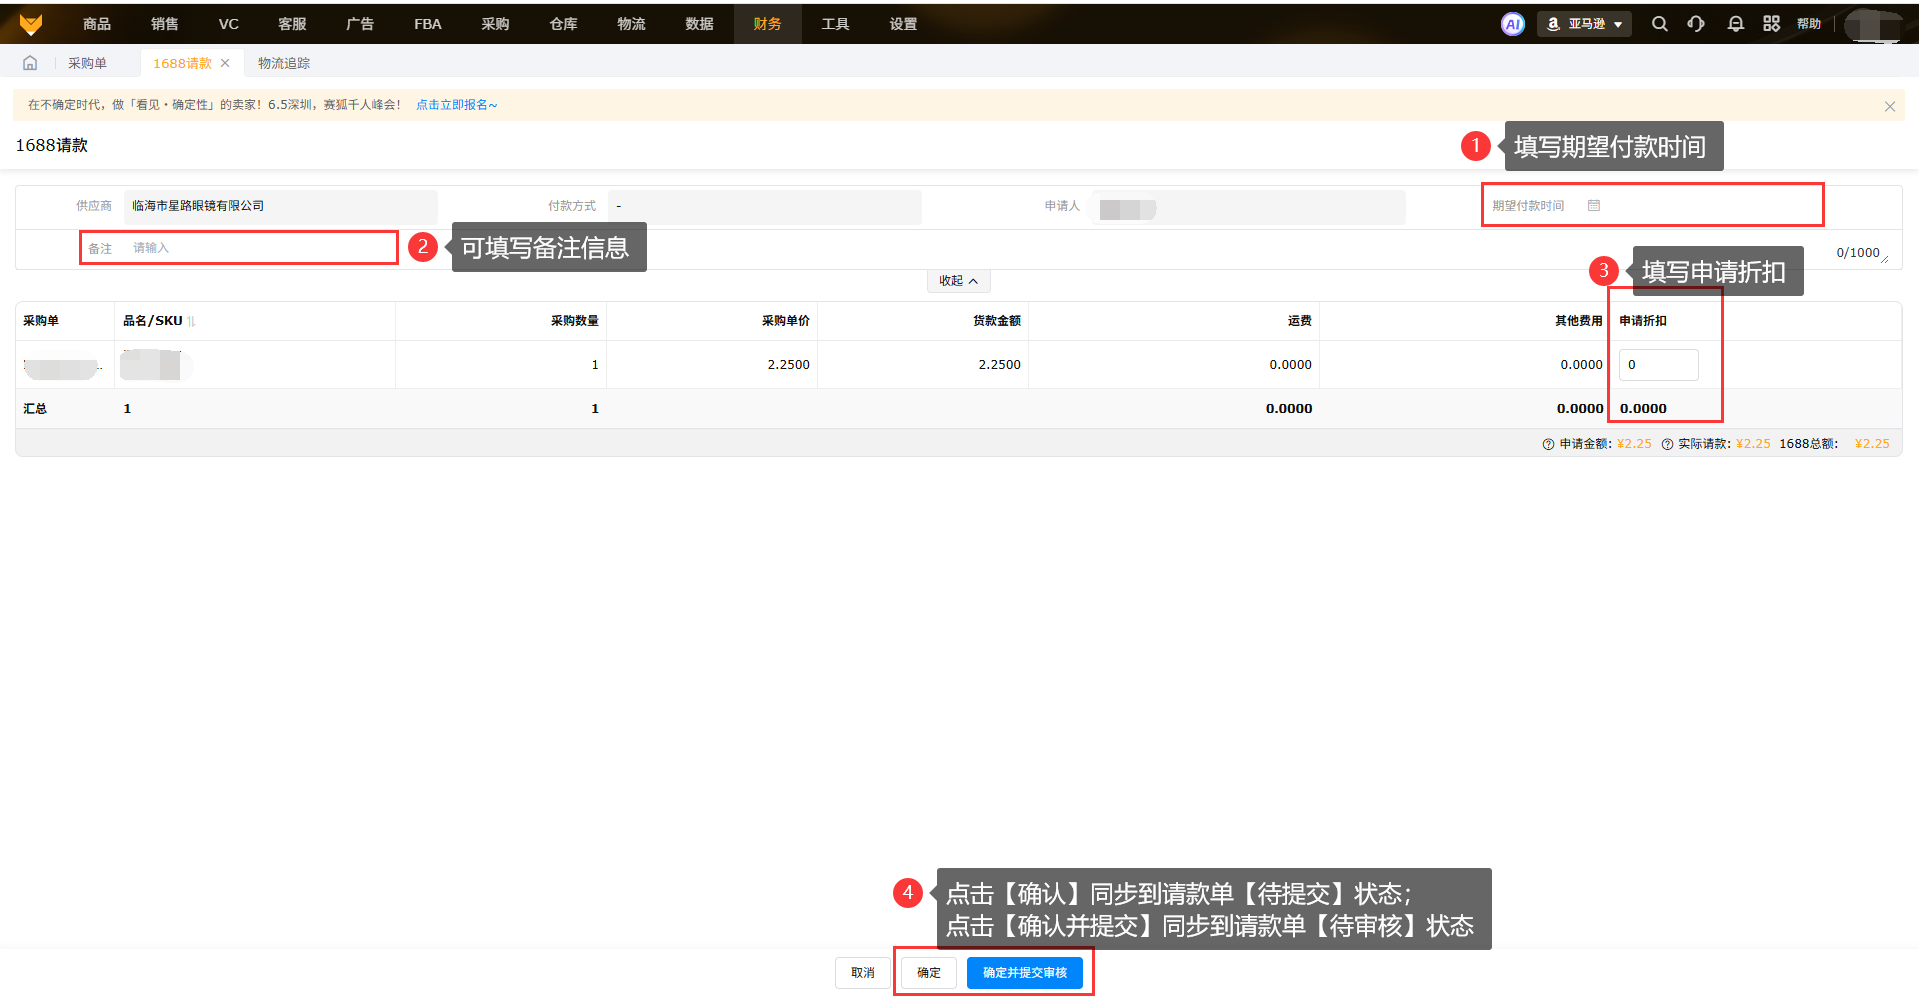Click the 0/1000 character counter

click(x=1858, y=253)
